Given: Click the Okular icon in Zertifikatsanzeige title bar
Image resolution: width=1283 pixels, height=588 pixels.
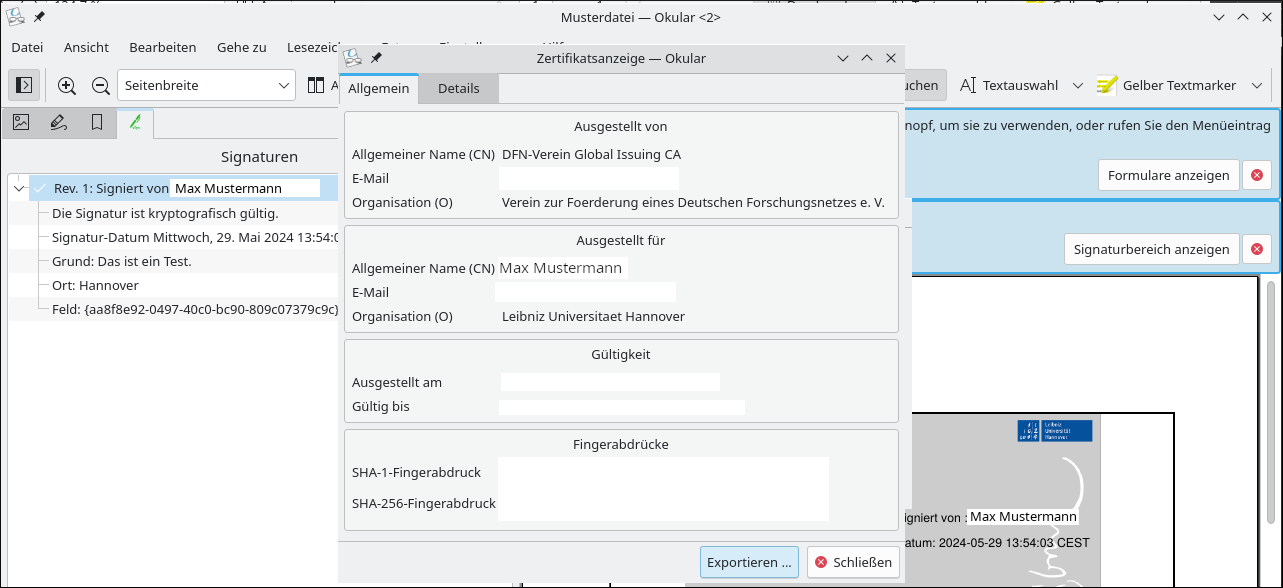Looking at the screenshot, I should 352,58.
